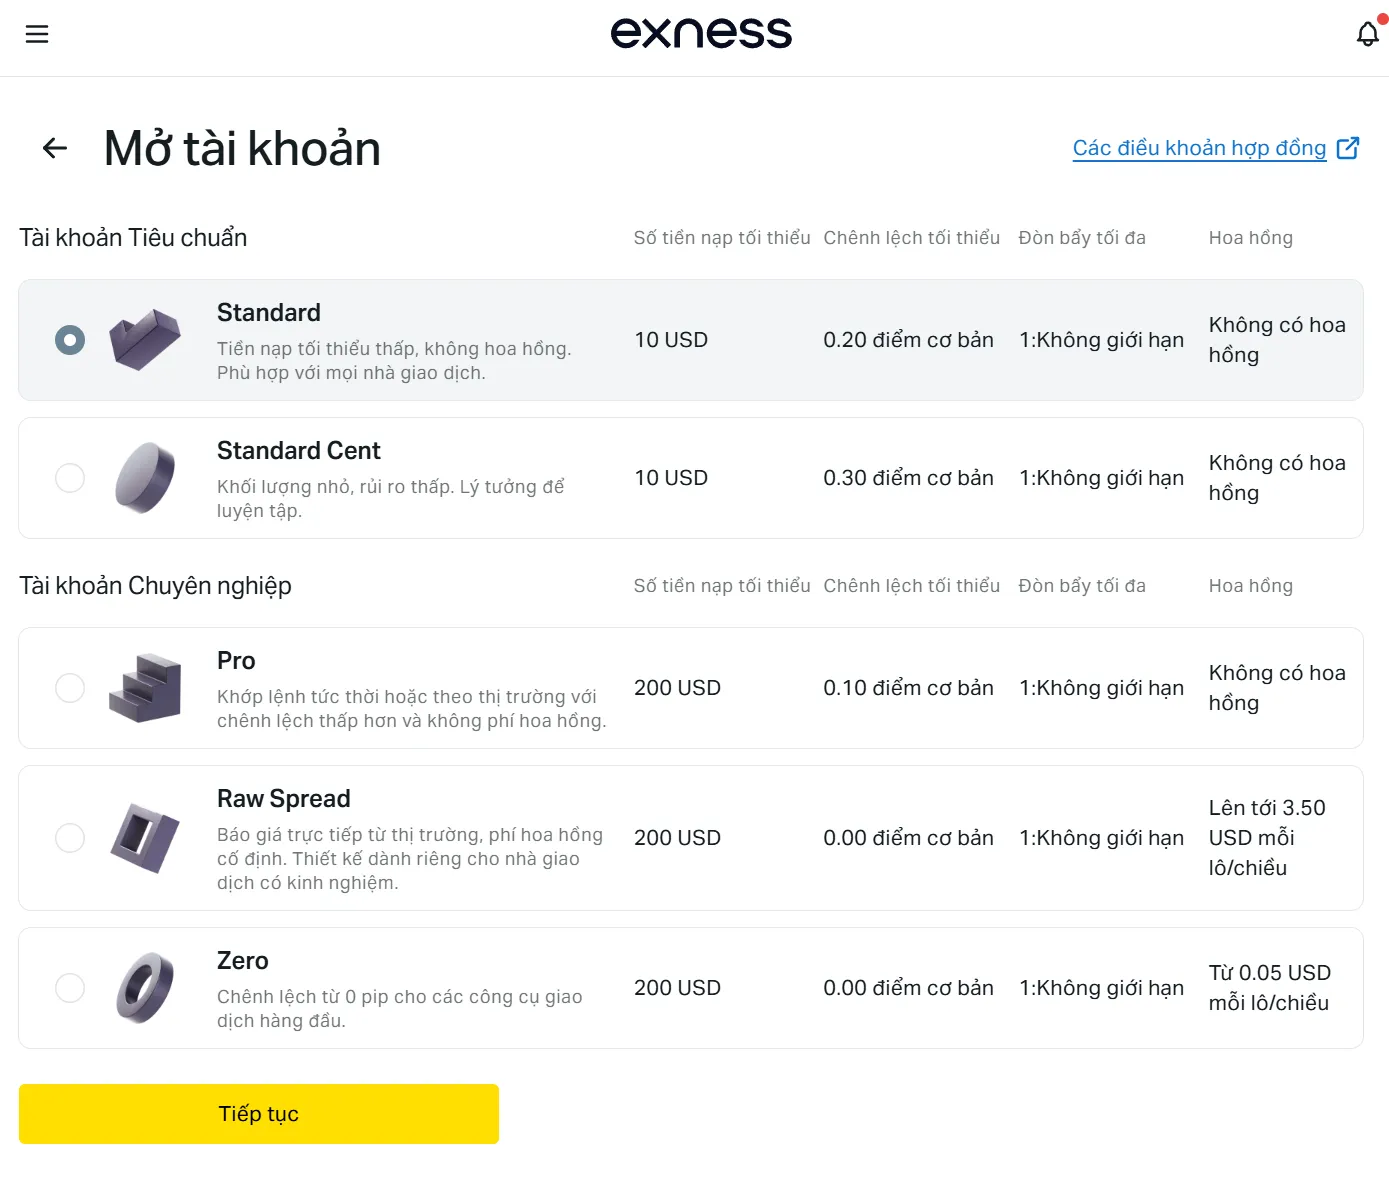Select the Standard account radio button

[70, 340]
